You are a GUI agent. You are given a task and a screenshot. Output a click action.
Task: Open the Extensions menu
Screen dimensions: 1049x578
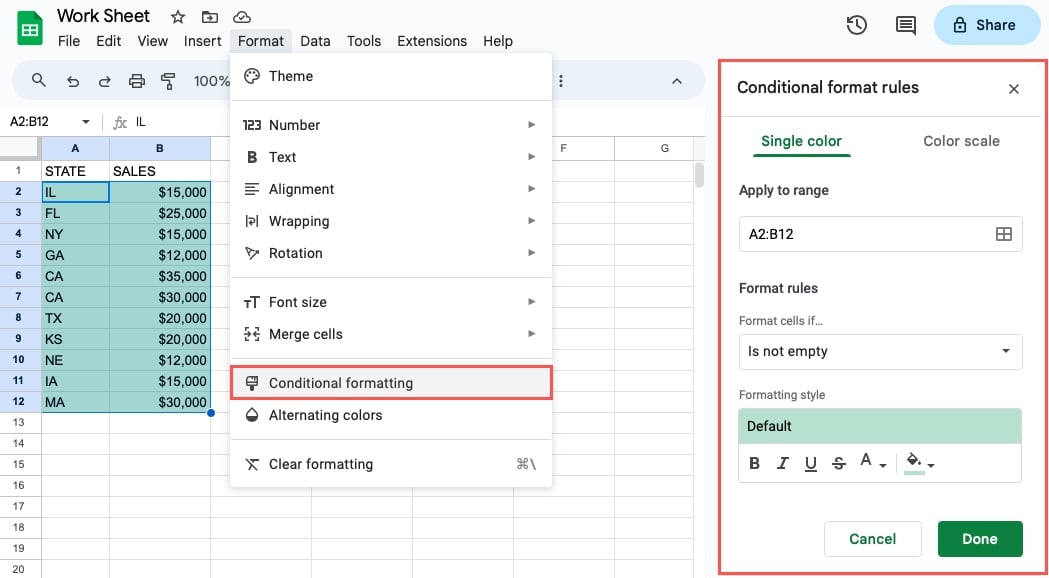[x=432, y=41]
